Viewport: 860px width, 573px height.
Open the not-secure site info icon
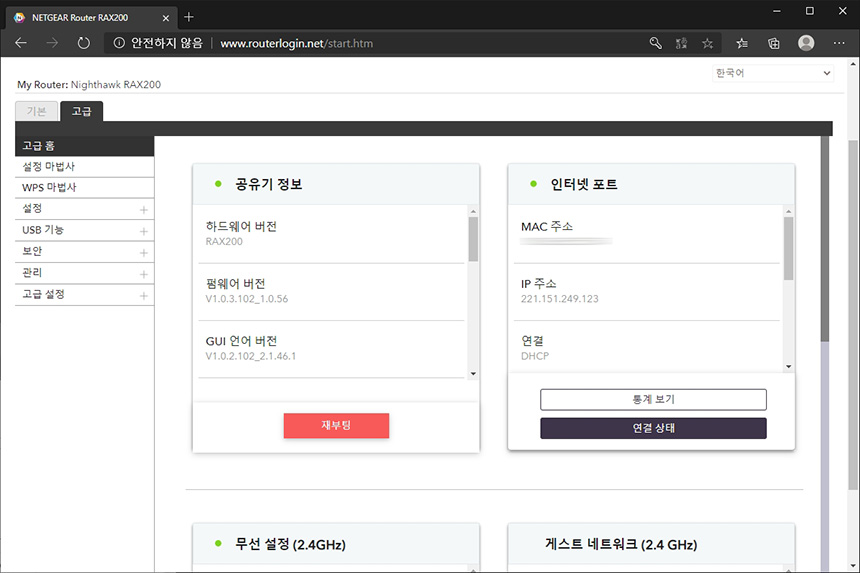pos(119,43)
